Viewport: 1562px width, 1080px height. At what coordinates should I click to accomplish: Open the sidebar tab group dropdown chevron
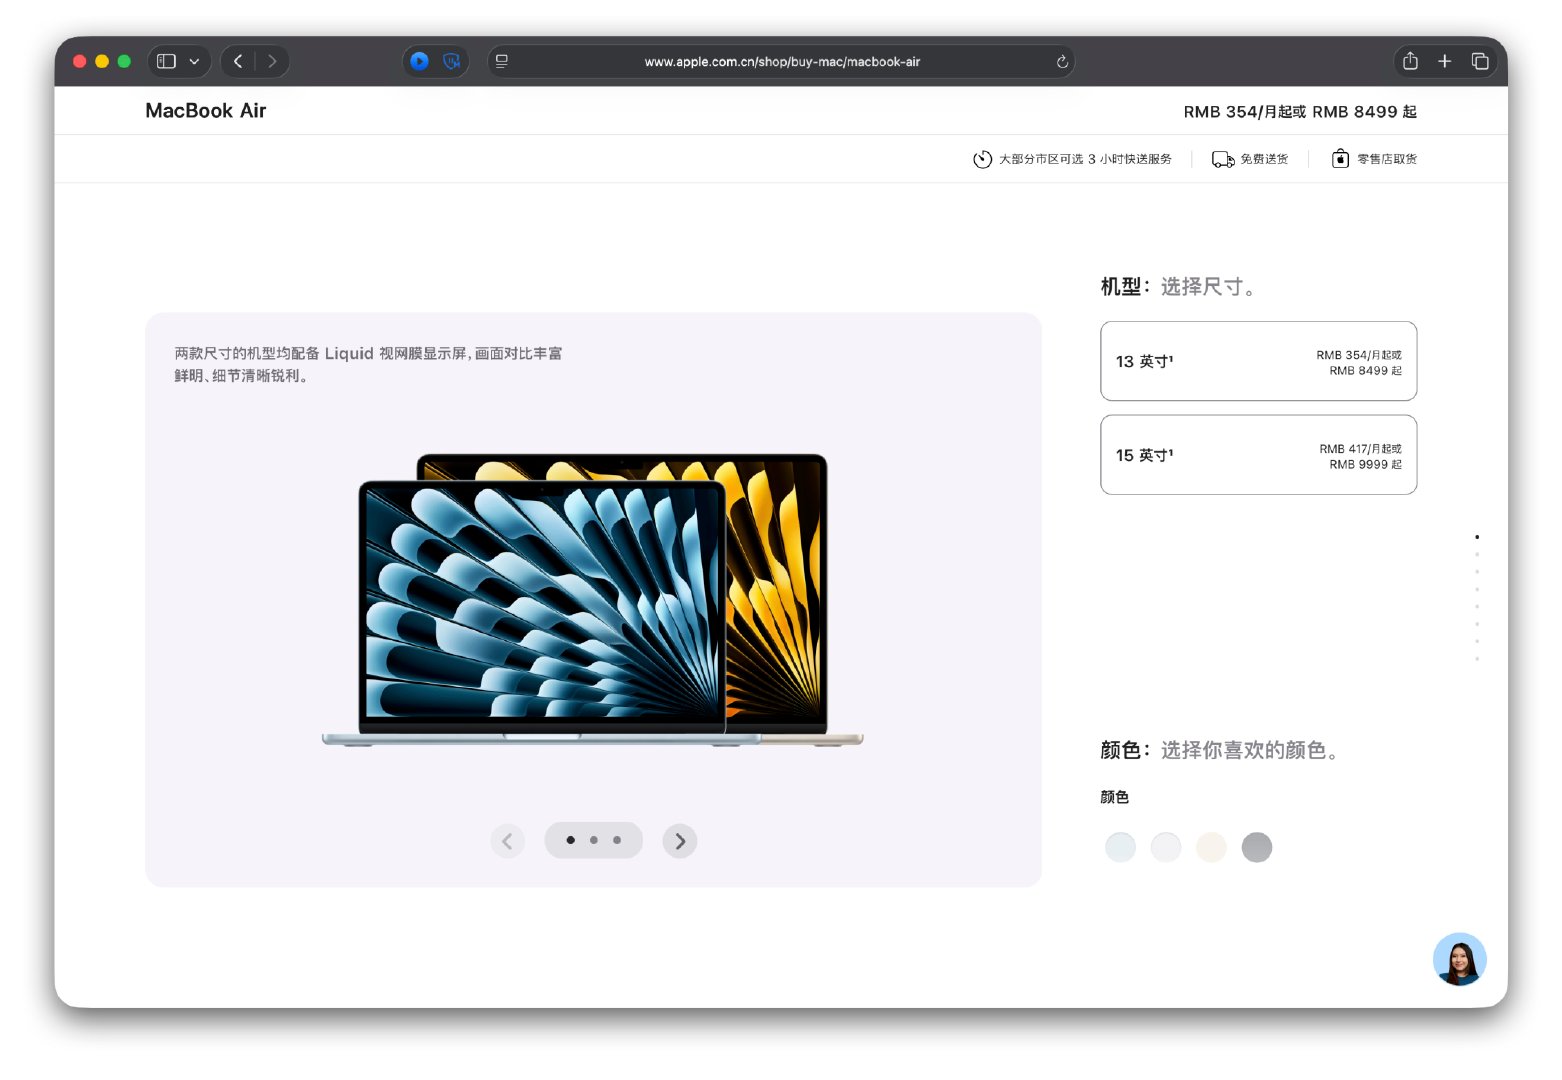194,61
